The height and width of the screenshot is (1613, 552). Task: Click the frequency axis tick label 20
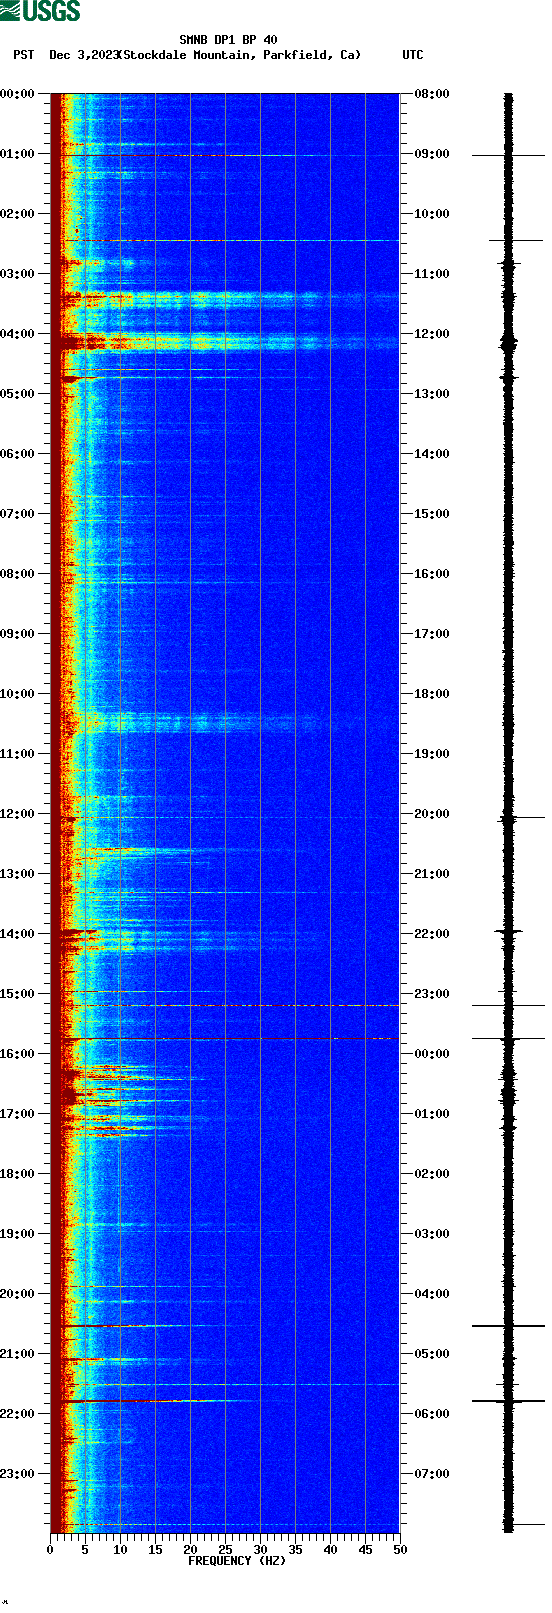190,1550
